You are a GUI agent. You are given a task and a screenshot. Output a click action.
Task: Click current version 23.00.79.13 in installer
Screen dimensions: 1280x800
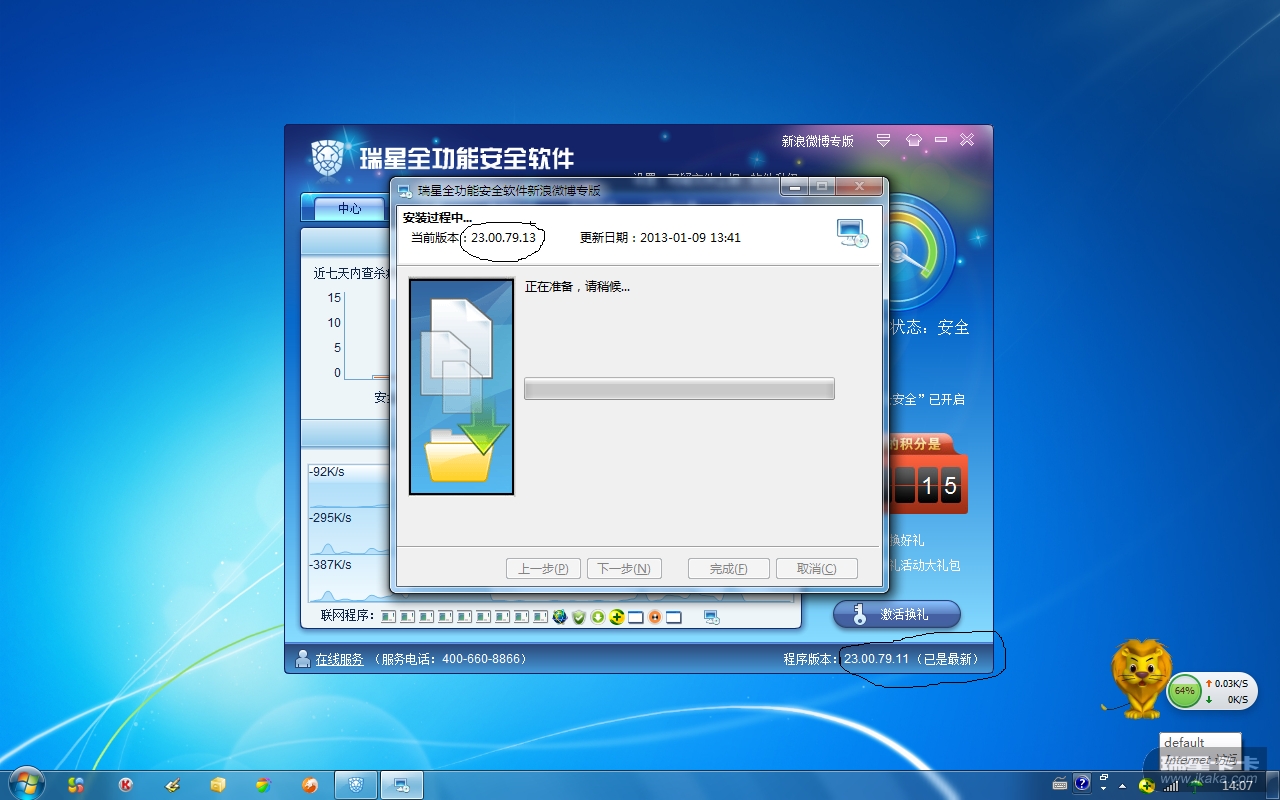tap(503, 238)
